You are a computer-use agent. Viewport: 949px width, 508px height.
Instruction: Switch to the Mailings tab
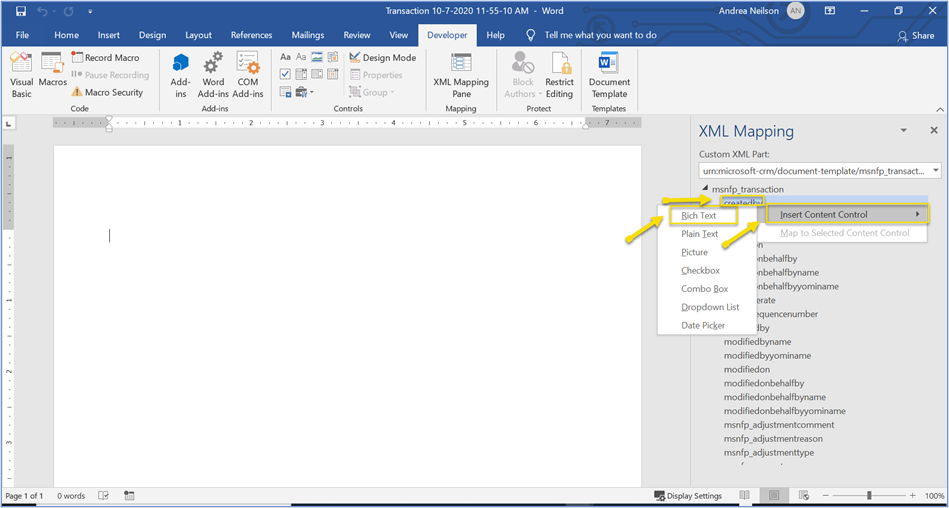pos(307,35)
